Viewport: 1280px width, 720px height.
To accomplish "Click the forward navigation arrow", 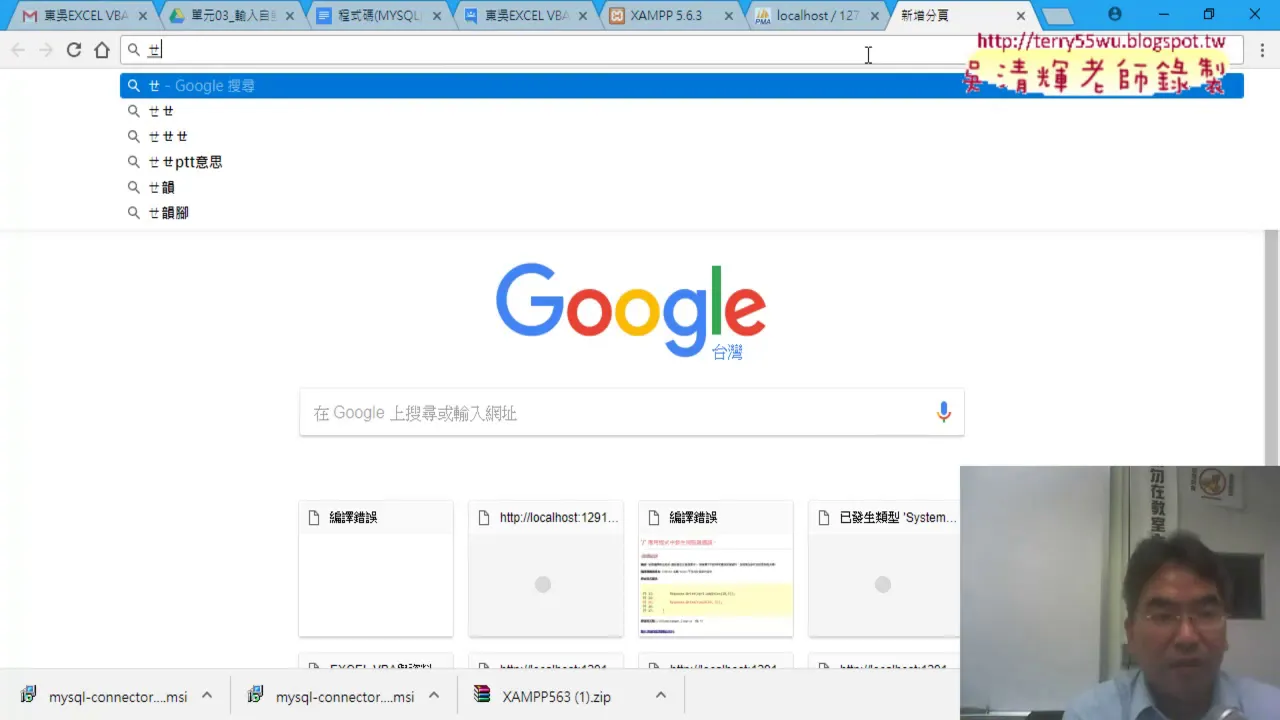I will 46,50.
